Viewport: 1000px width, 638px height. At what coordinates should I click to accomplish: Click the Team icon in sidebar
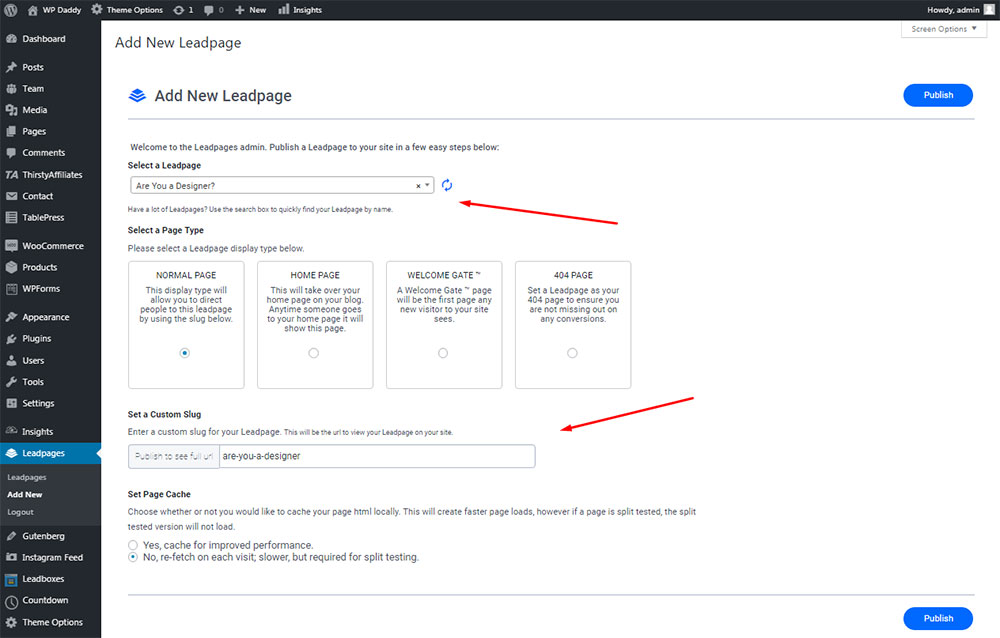tap(11, 89)
